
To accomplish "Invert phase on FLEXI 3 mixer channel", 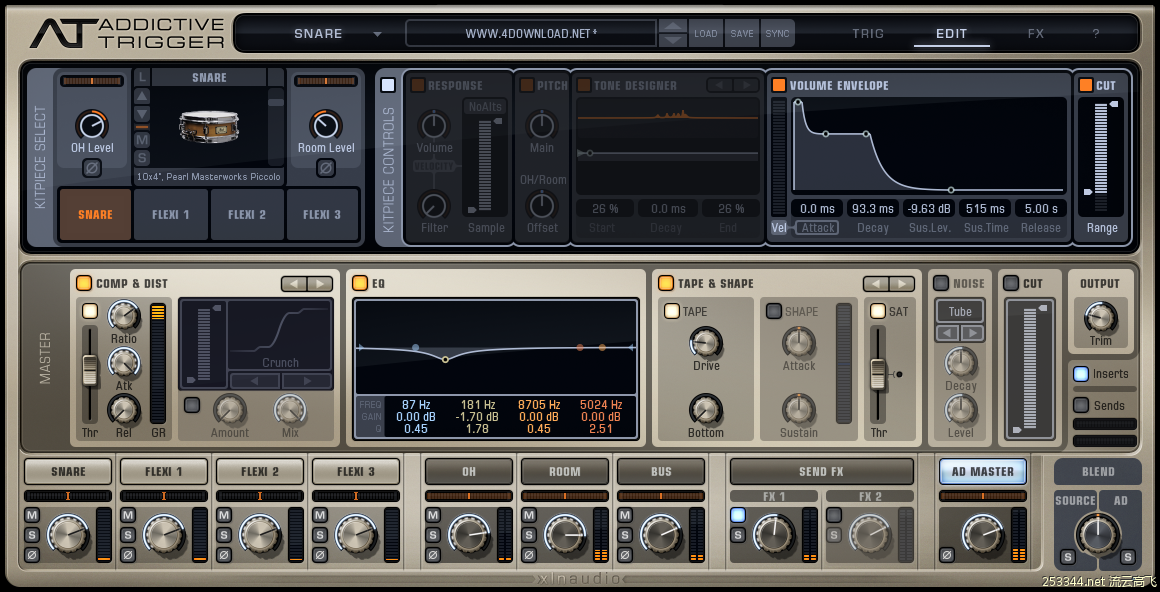I will coord(320,554).
